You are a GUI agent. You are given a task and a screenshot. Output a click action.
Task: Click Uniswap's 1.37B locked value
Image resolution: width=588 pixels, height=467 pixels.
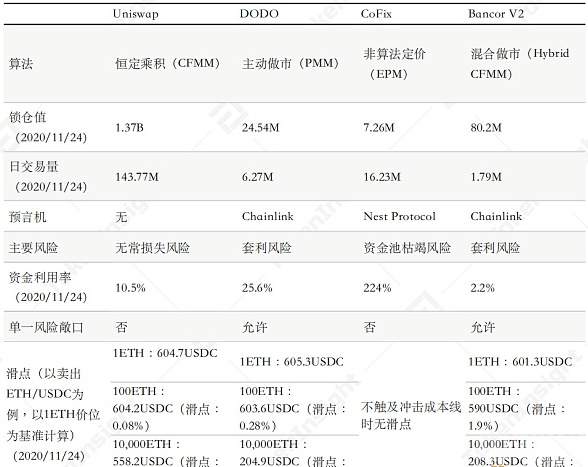click(x=129, y=128)
